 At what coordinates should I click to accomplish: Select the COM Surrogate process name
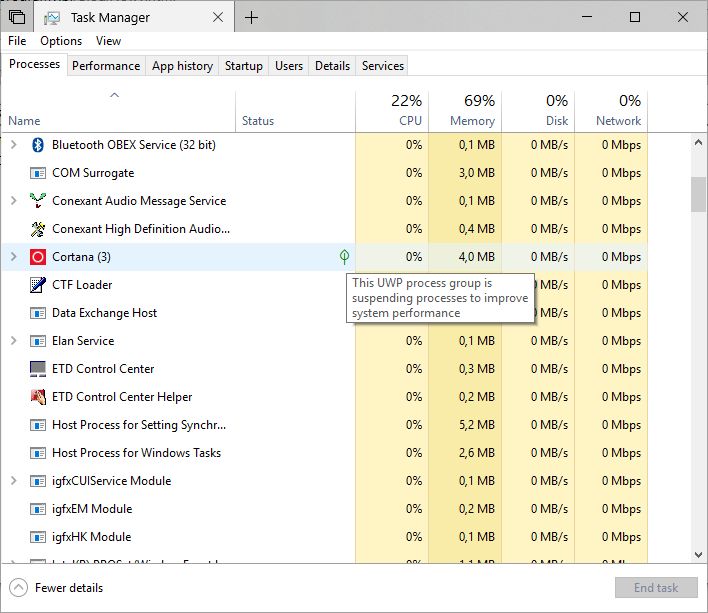click(x=93, y=173)
